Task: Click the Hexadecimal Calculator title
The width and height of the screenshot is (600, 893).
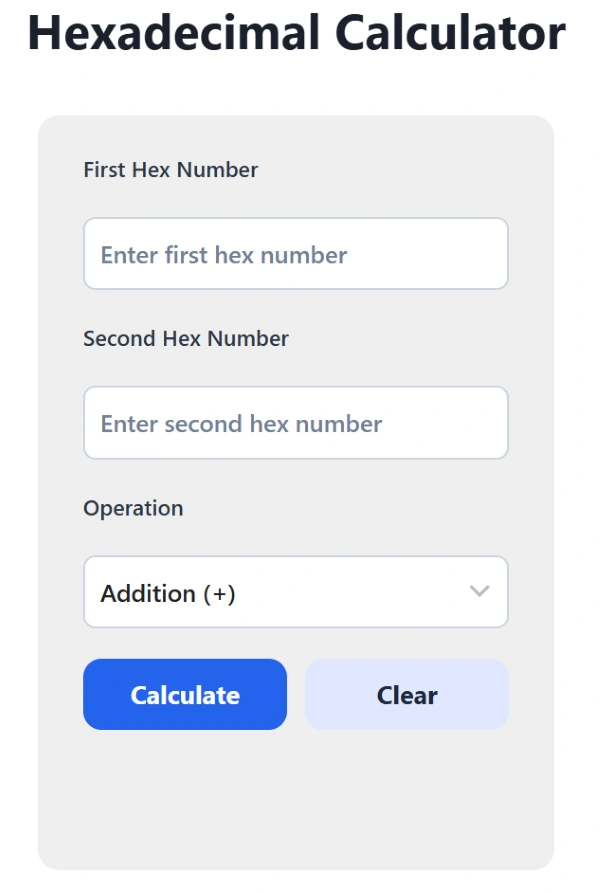Action: pyautogui.click(x=297, y=33)
